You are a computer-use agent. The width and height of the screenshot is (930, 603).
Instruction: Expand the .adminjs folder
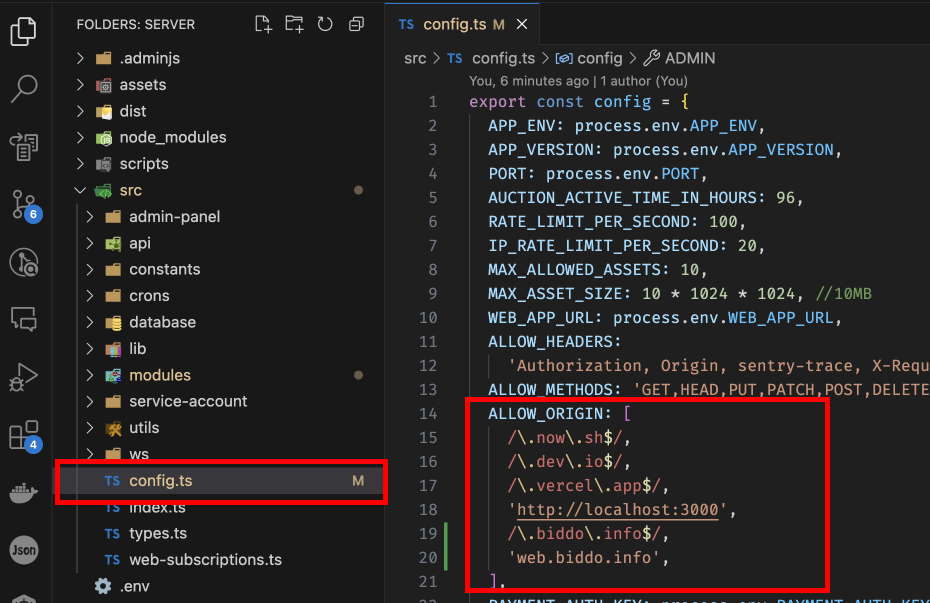(x=80, y=58)
